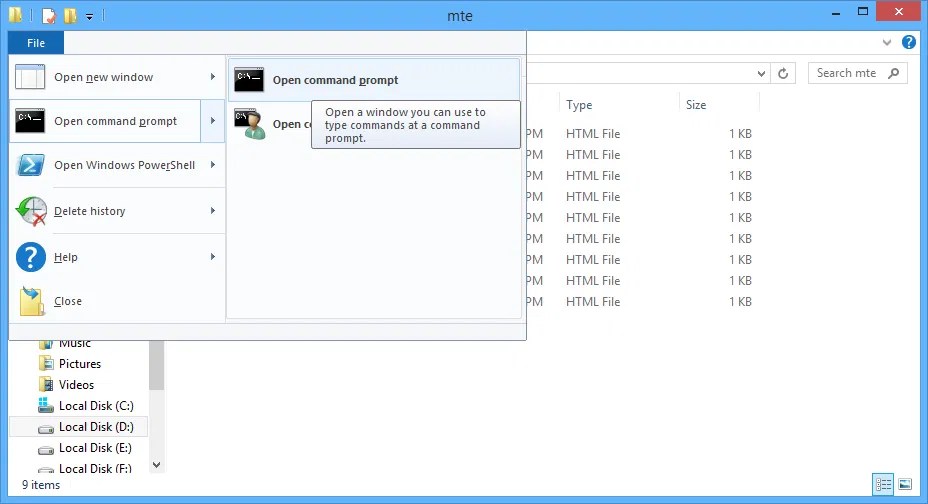Expand the Open Windows PowerShell submenu arrow

[212, 165]
